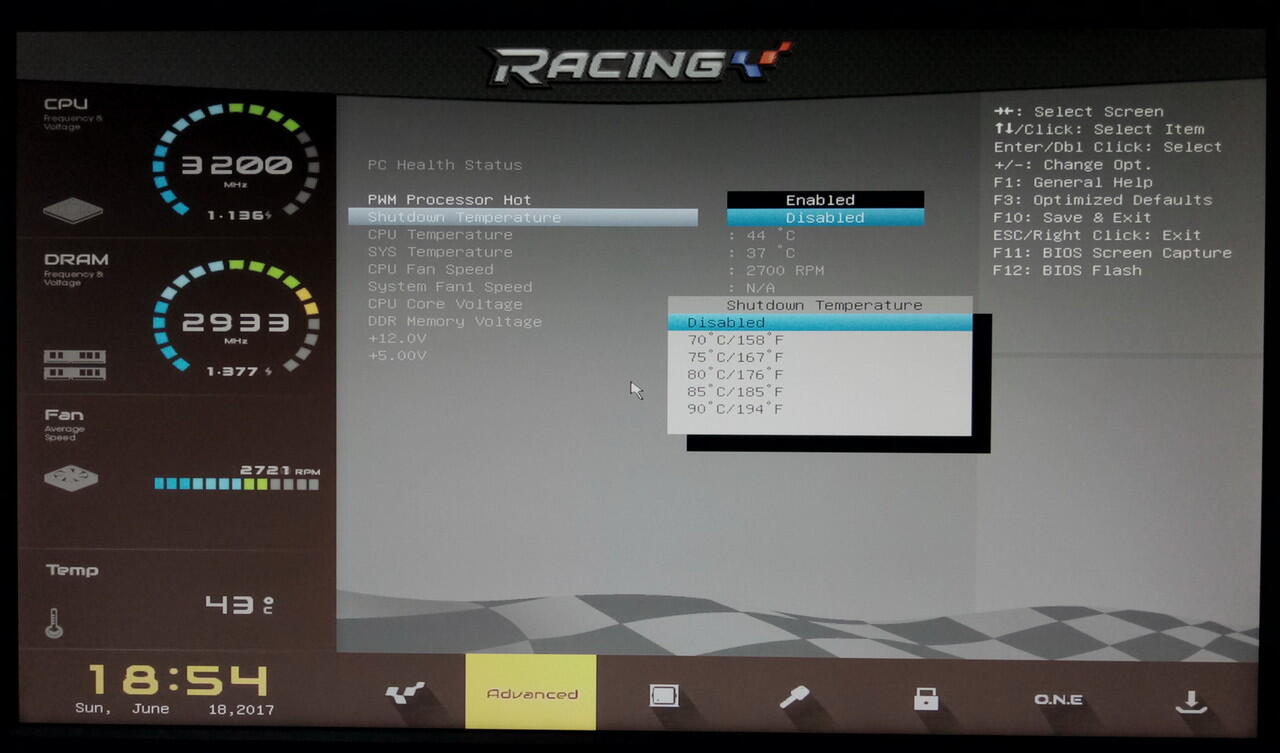Click the CPU 3200 MHz gauge

[236, 161]
